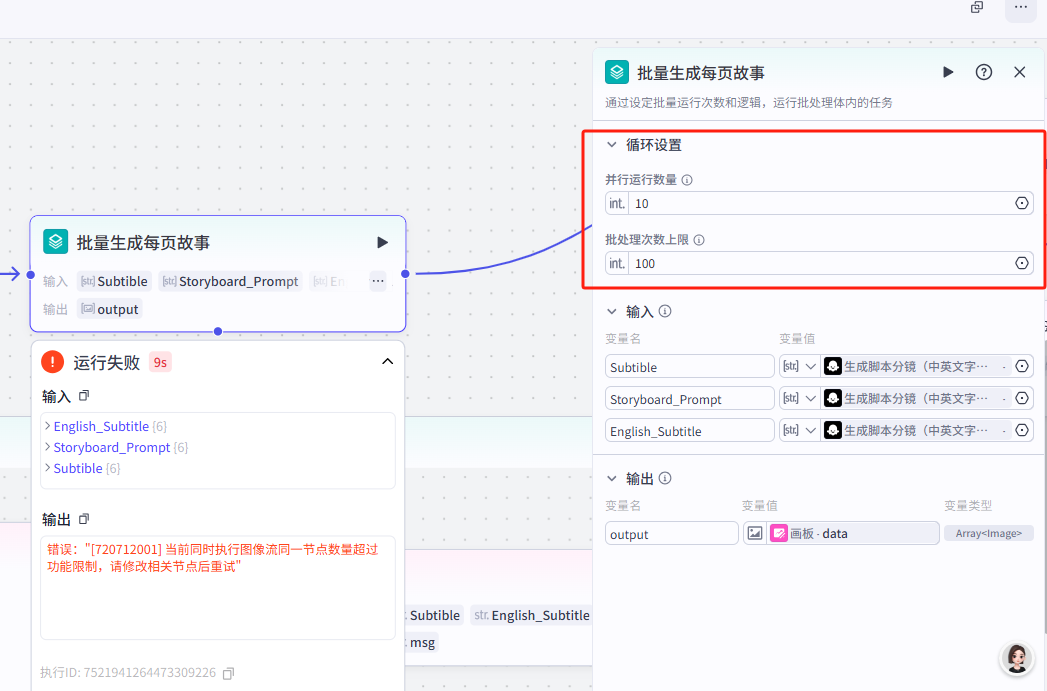
Task: Click info icon beside 并行运行数量
Action: (687, 180)
